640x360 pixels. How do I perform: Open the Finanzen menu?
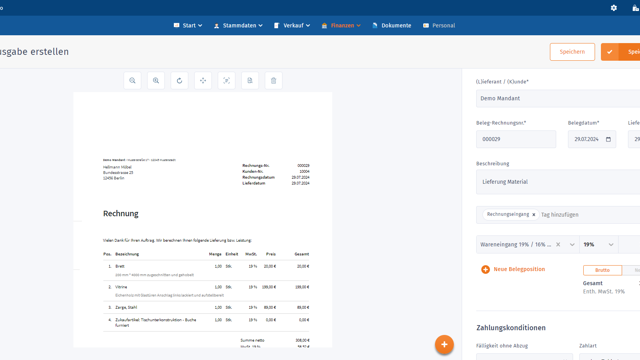click(x=341, y=25)
